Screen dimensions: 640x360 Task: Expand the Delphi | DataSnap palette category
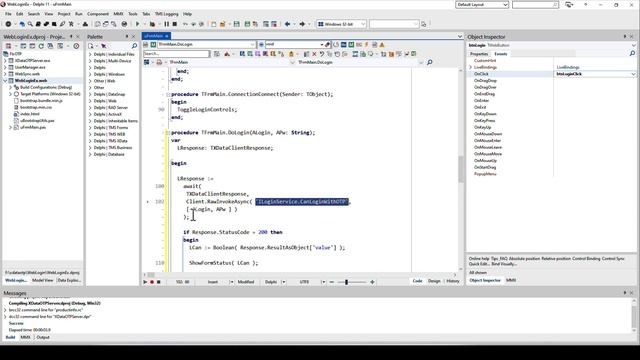coord(90,94)
